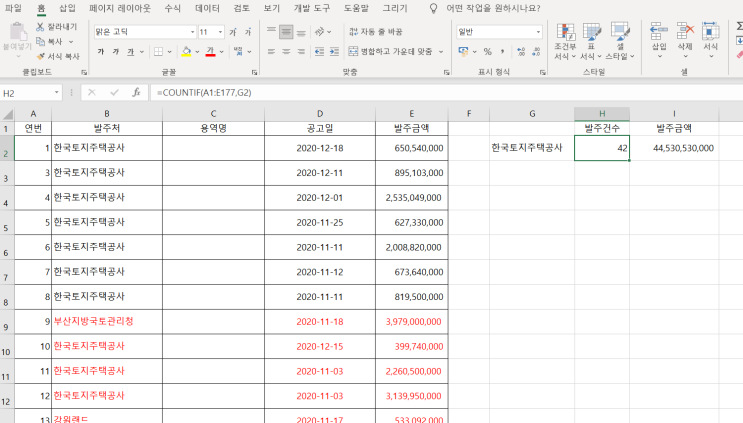Open the cell borders tool
743x423 pixels.
click(159, 52)
